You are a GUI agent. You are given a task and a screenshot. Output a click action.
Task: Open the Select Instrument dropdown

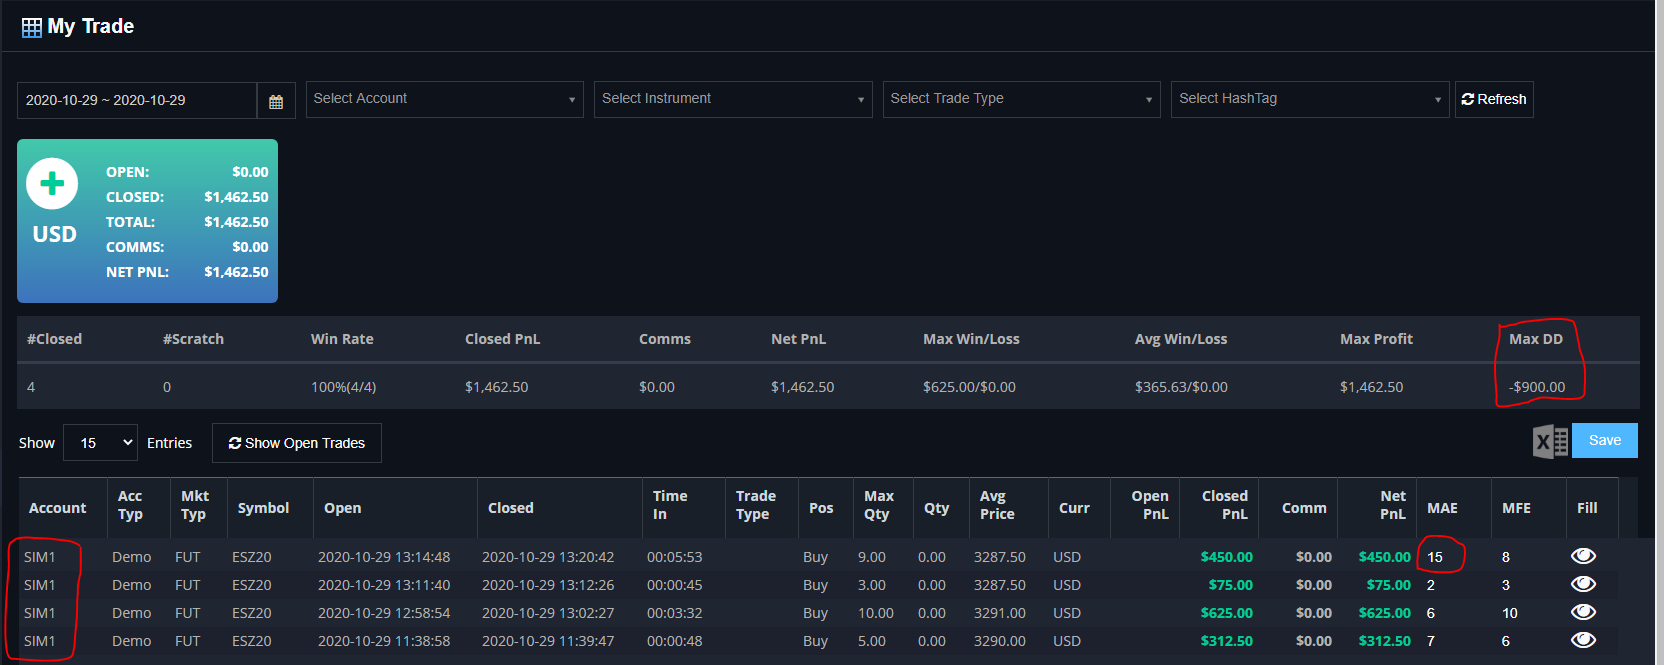[x=733, y=99]
